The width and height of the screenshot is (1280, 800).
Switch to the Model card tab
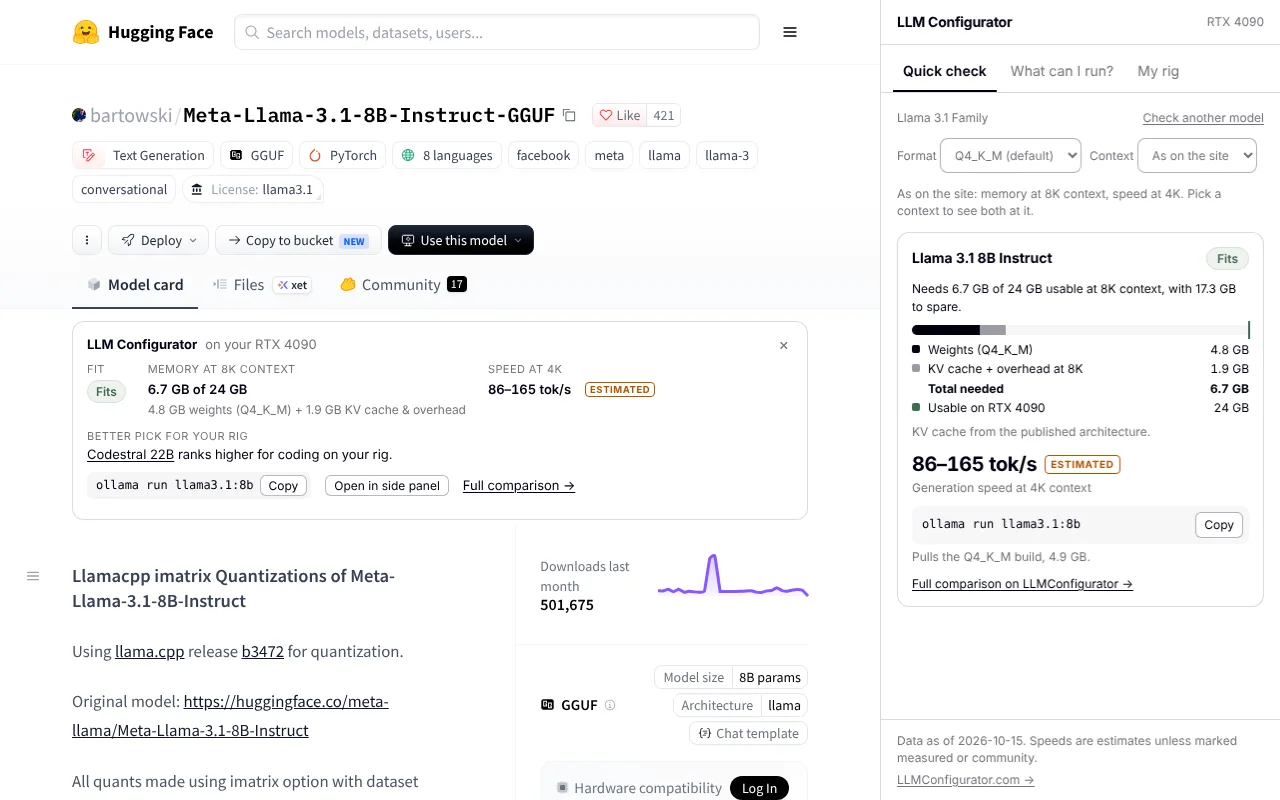[x=135, y=285]
